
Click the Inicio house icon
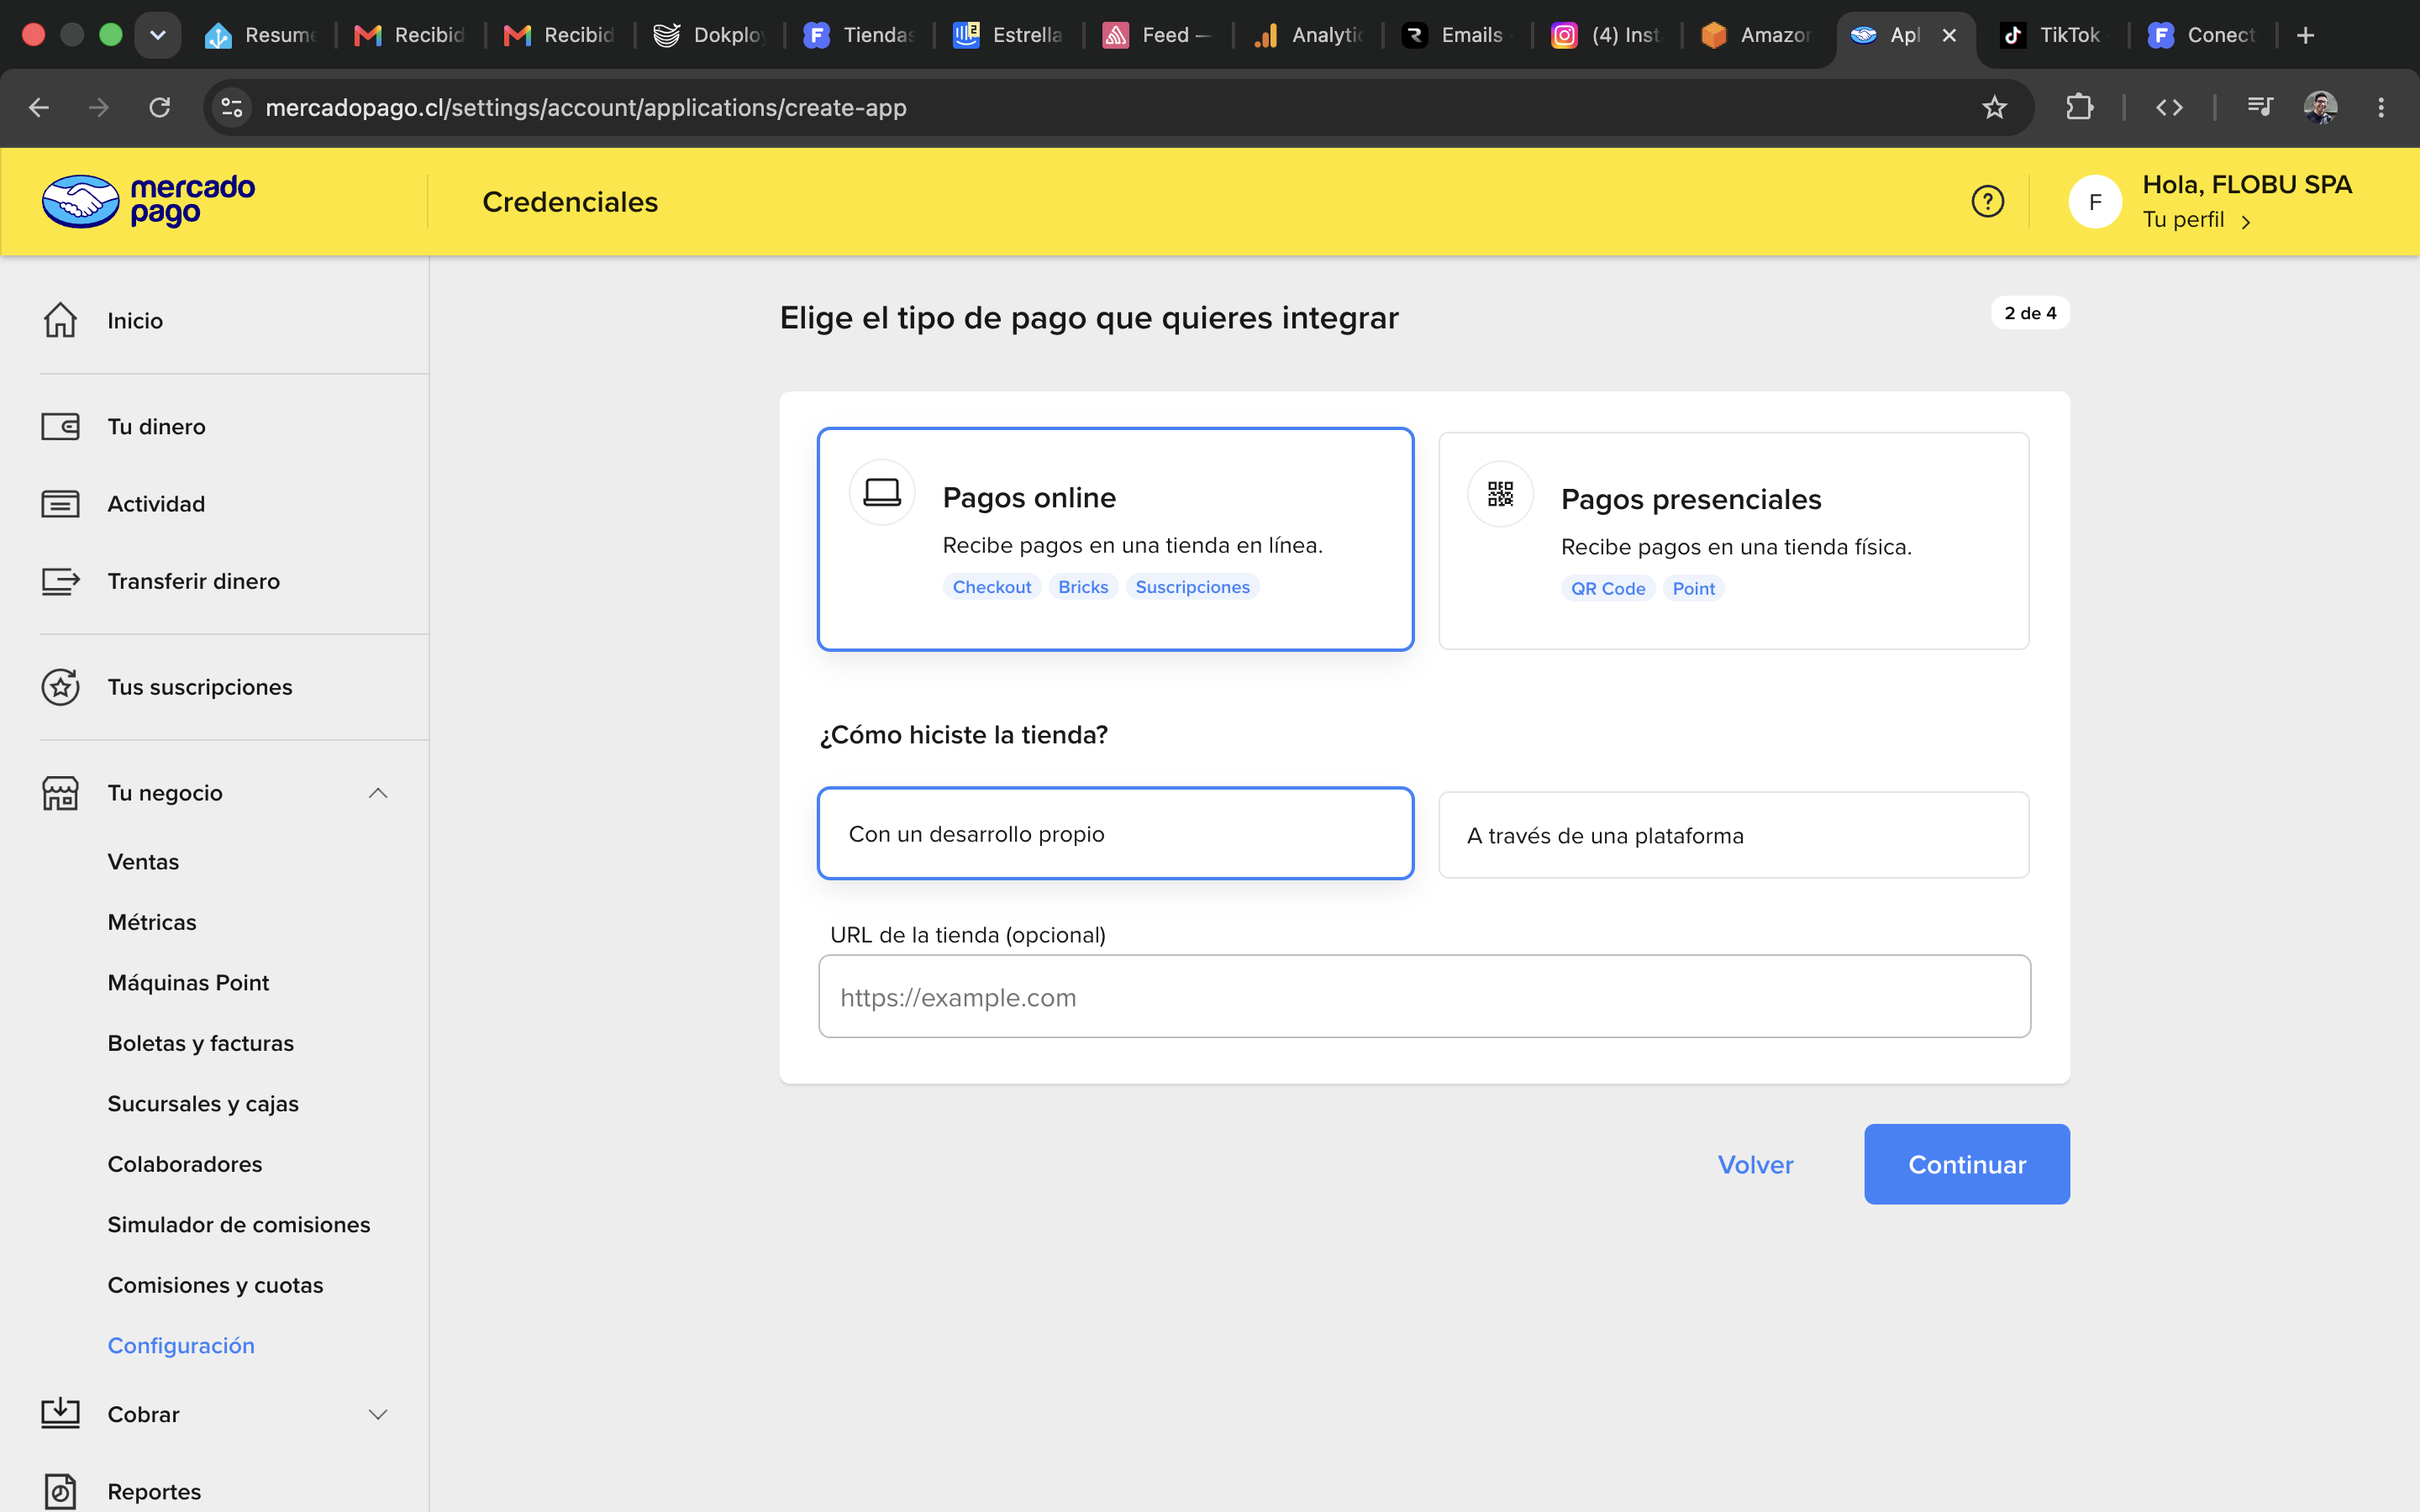pyautogui.click(x=60, y=320)
